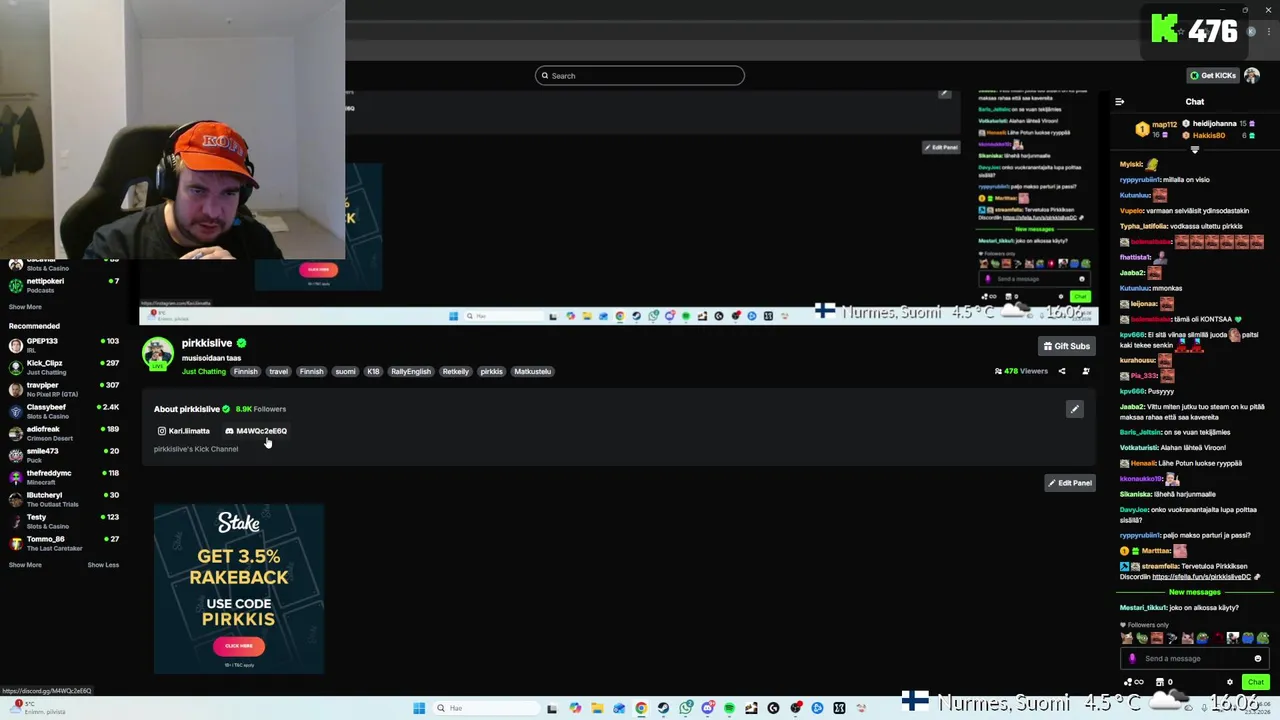Open the chat settings gear

coord(1230,682)
